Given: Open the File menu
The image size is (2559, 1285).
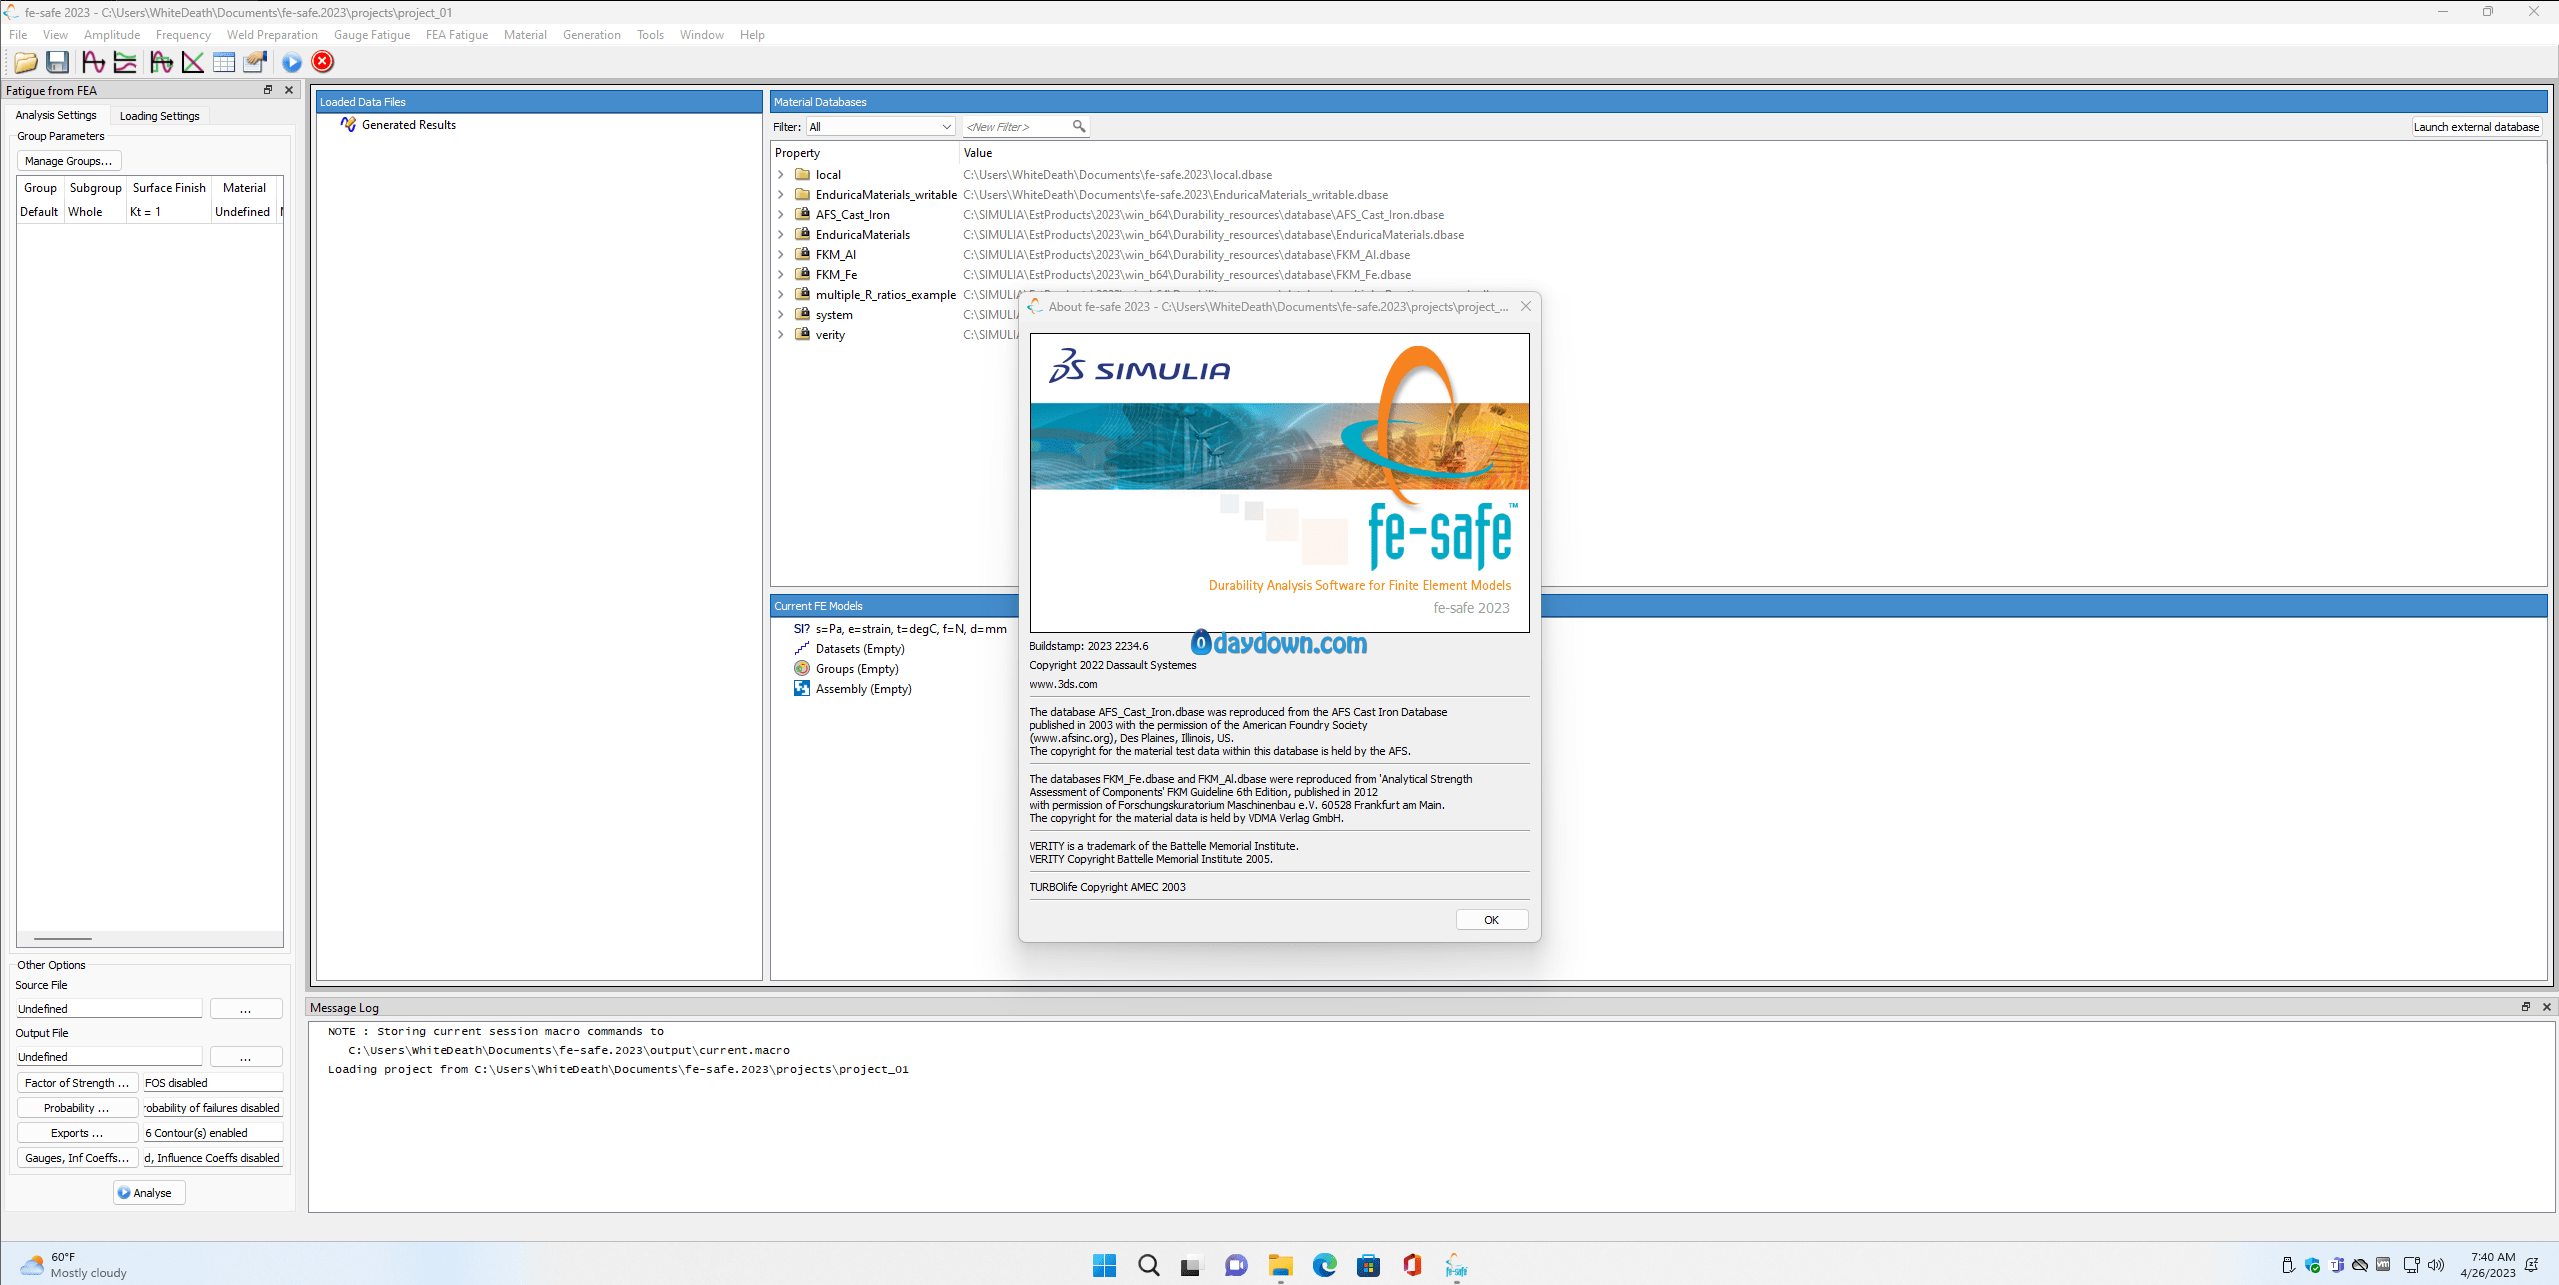Looking at the screenshot, I should [x=18, y=35].
